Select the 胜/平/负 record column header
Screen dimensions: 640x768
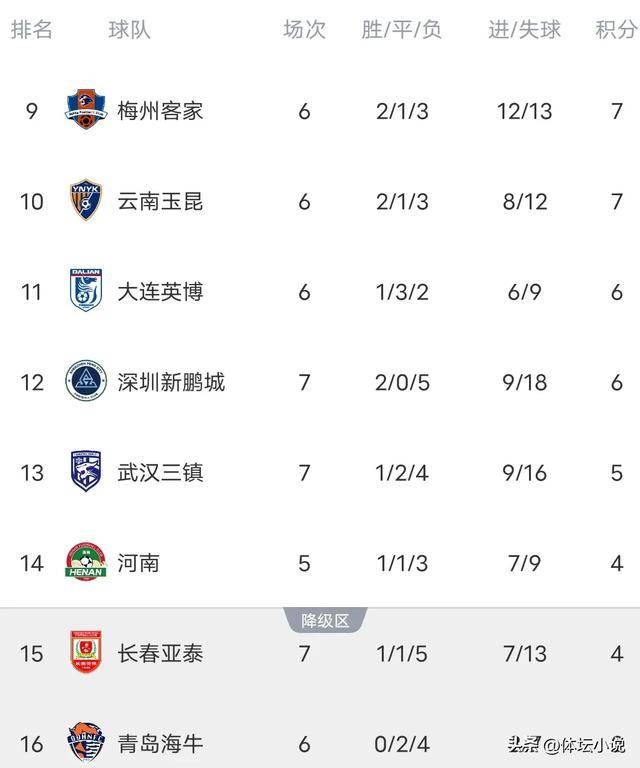pyautogui.click(x=402, y=29)
